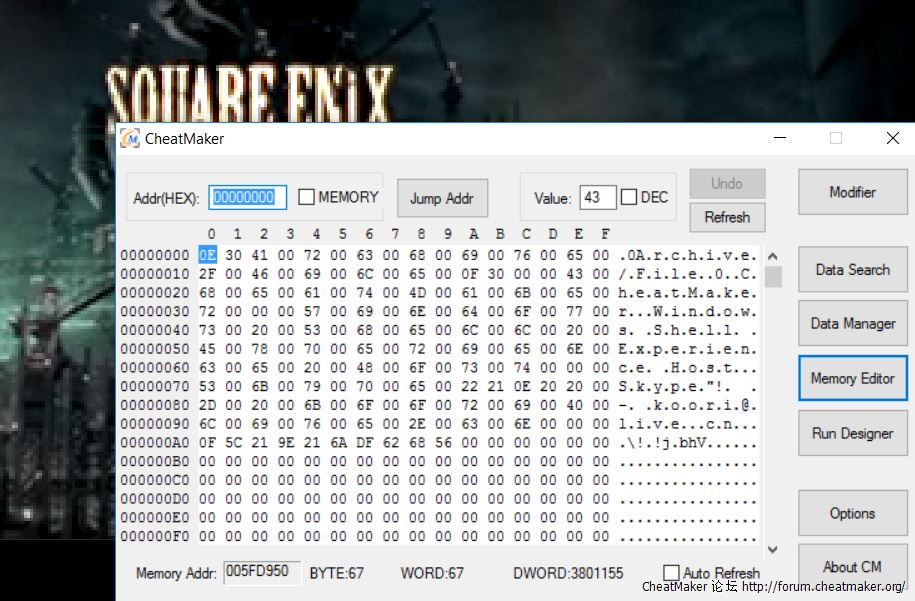Viewport: 915px width, 601px height.
Task: Enable the MEMORY checkbox
Action: 307,198
